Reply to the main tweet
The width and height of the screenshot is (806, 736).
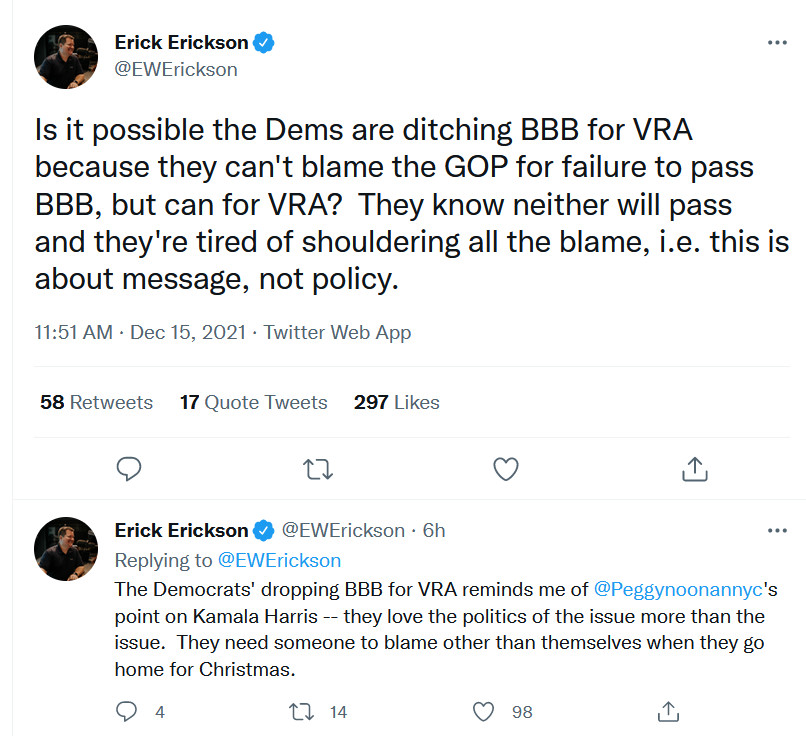pos(128,468)
